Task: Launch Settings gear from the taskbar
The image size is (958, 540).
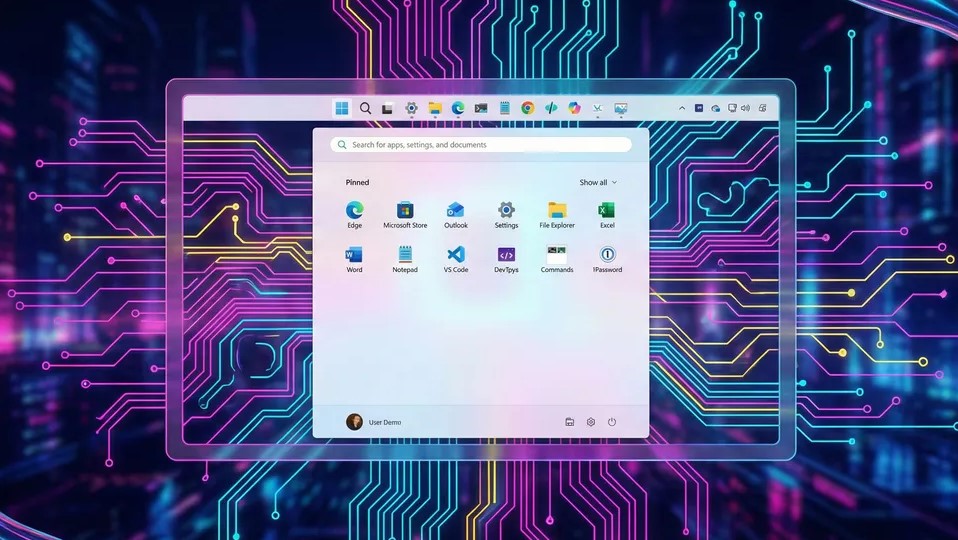Action: click(x=411, y=109)
